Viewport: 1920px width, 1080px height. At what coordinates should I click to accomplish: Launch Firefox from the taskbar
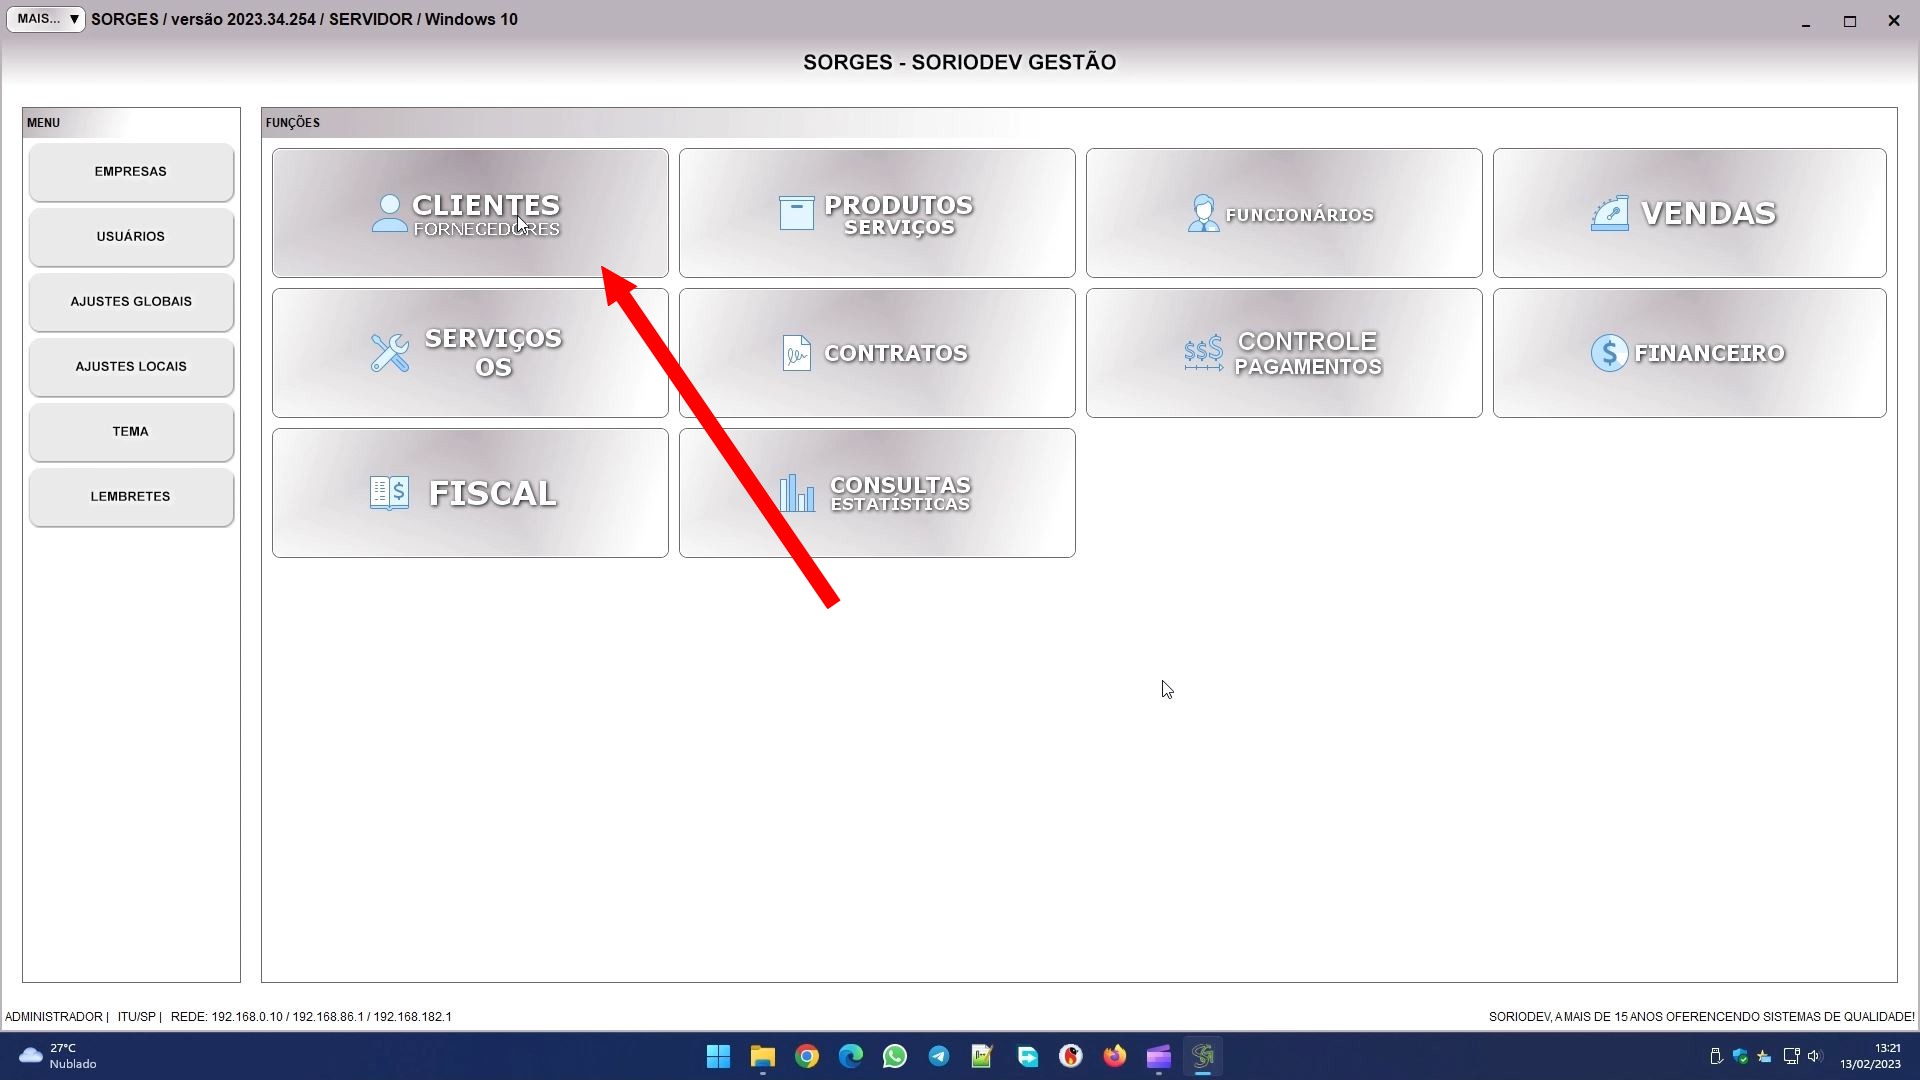pyautogui.click(x=1115, y=1056)
